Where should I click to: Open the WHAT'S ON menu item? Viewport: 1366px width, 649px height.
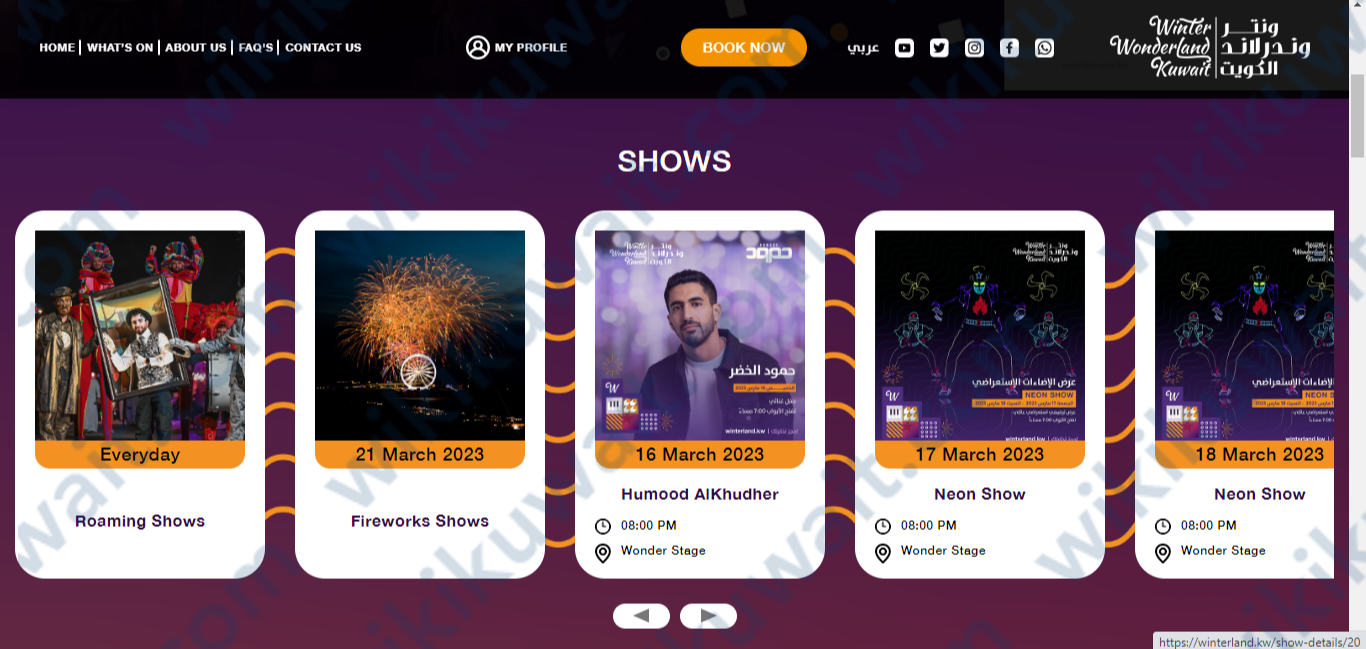[x=120, y=47]
